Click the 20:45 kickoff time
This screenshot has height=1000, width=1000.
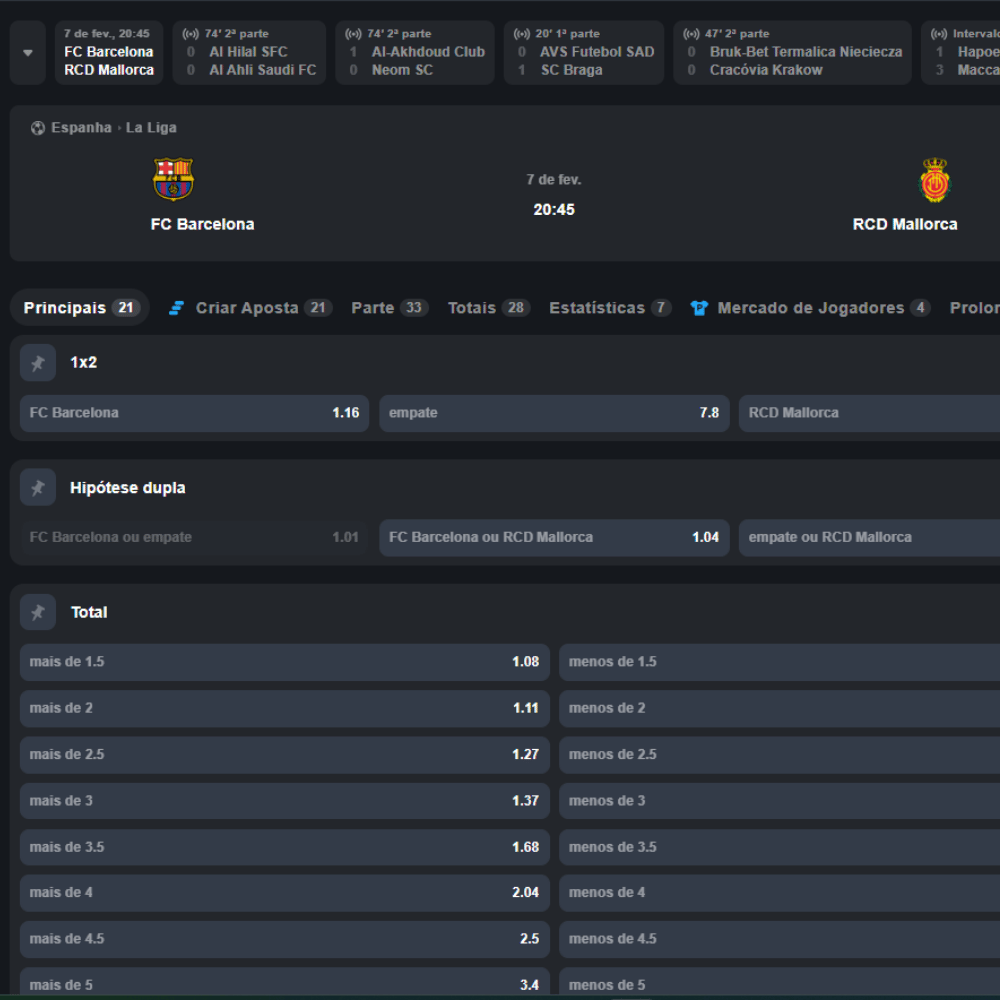554,210
